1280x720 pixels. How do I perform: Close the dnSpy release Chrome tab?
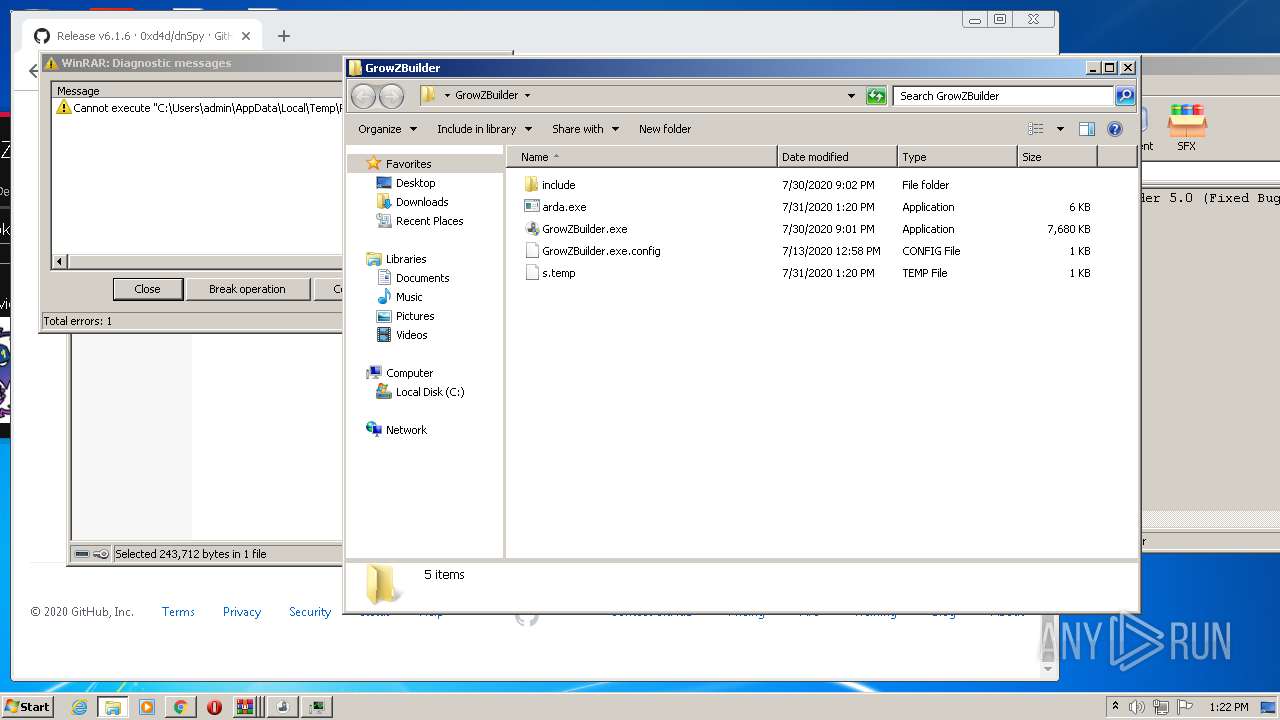pos(246,36)
